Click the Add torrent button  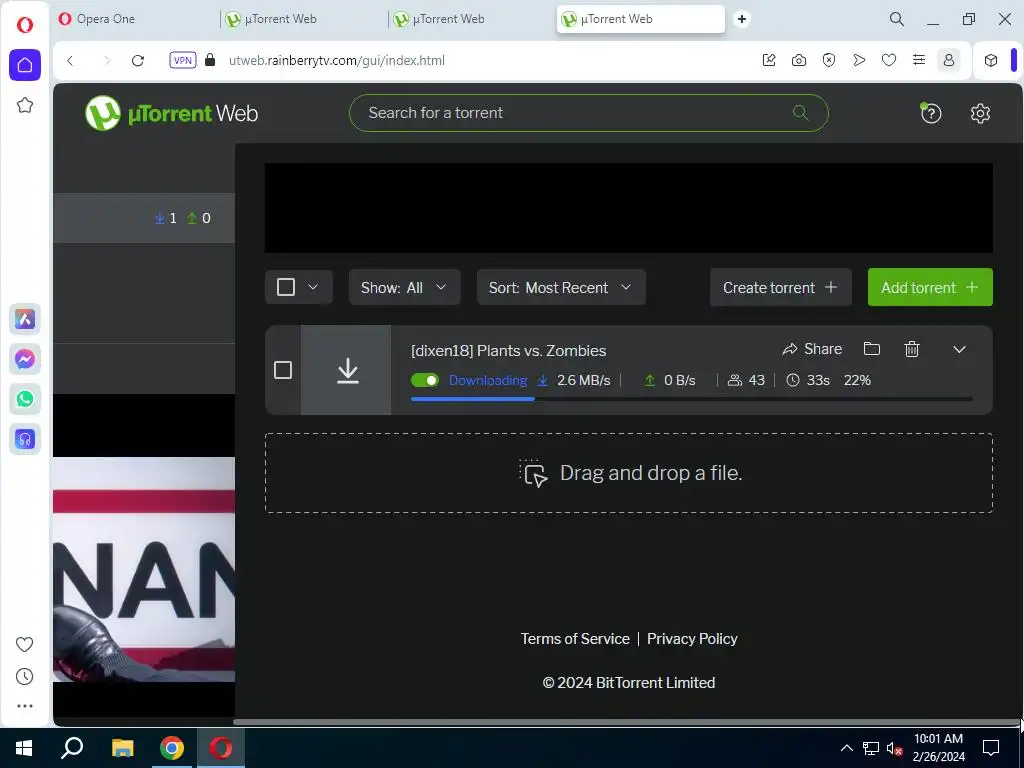[x=930, y=287]
